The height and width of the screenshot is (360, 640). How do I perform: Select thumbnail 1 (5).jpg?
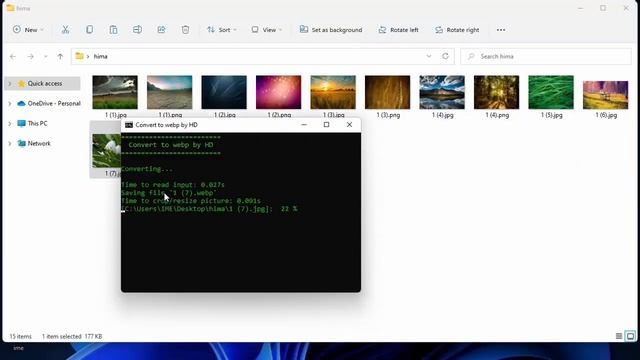[x=551, y=92]
